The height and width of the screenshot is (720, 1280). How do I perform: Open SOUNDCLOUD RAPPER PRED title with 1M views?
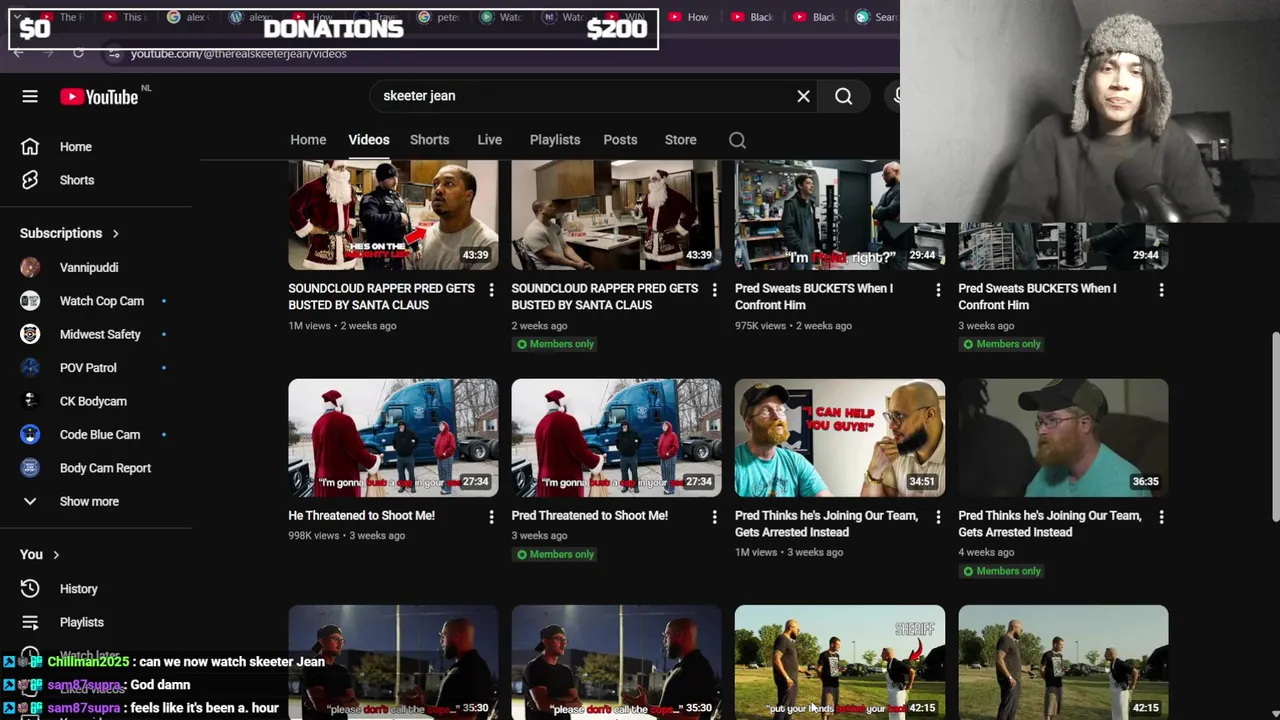tap(381, 296)
